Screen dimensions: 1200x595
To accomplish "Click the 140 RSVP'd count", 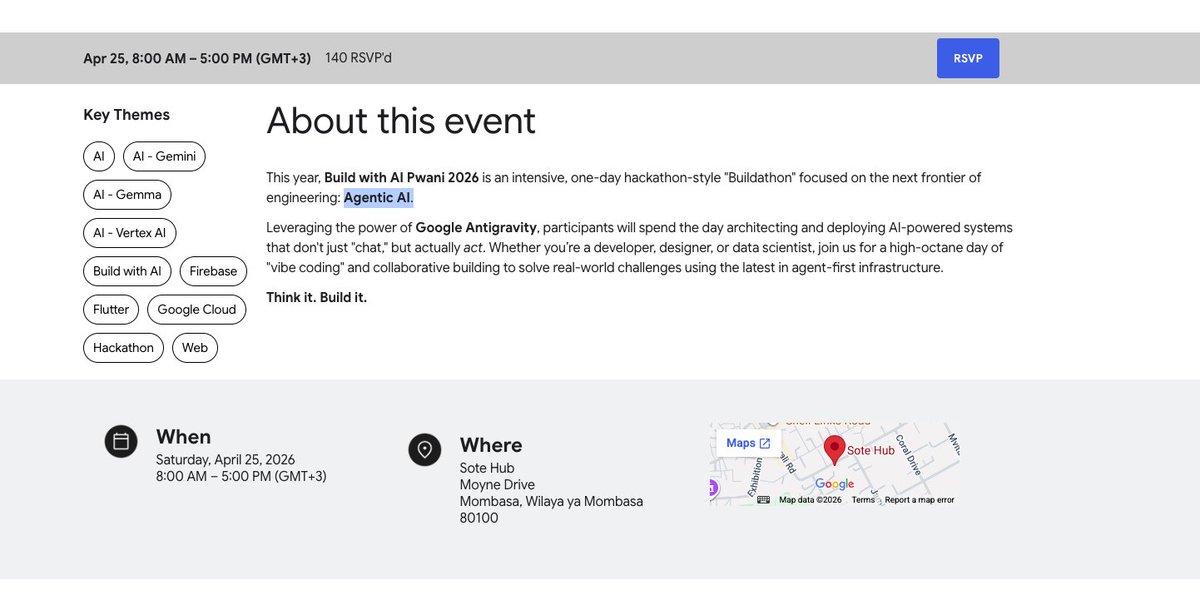I will 358,58.
